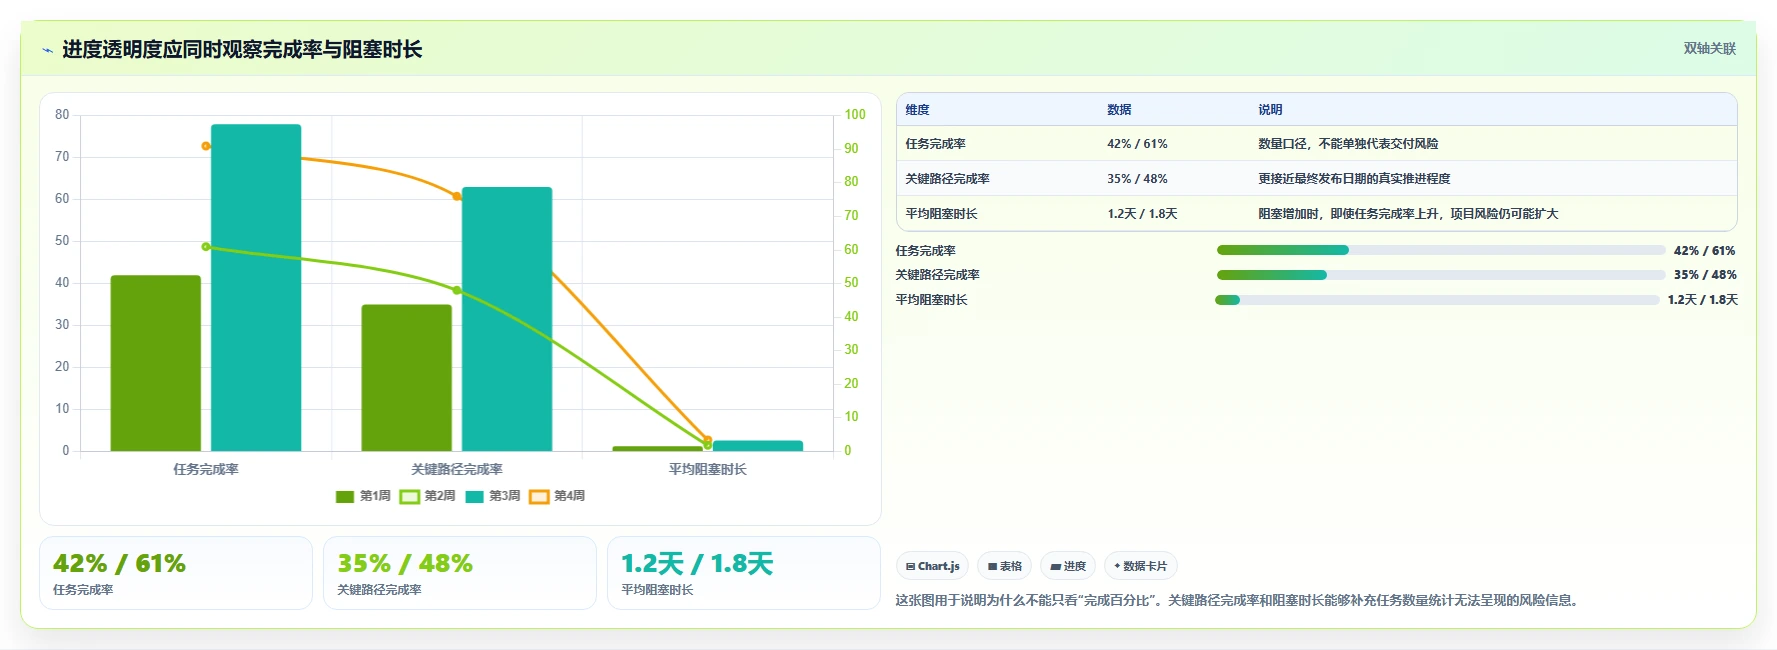Click the 关键路径完成率 cell in the table
Viewport: 1777px width, 650px height.
pyautogui.click(x=948, y=179)
